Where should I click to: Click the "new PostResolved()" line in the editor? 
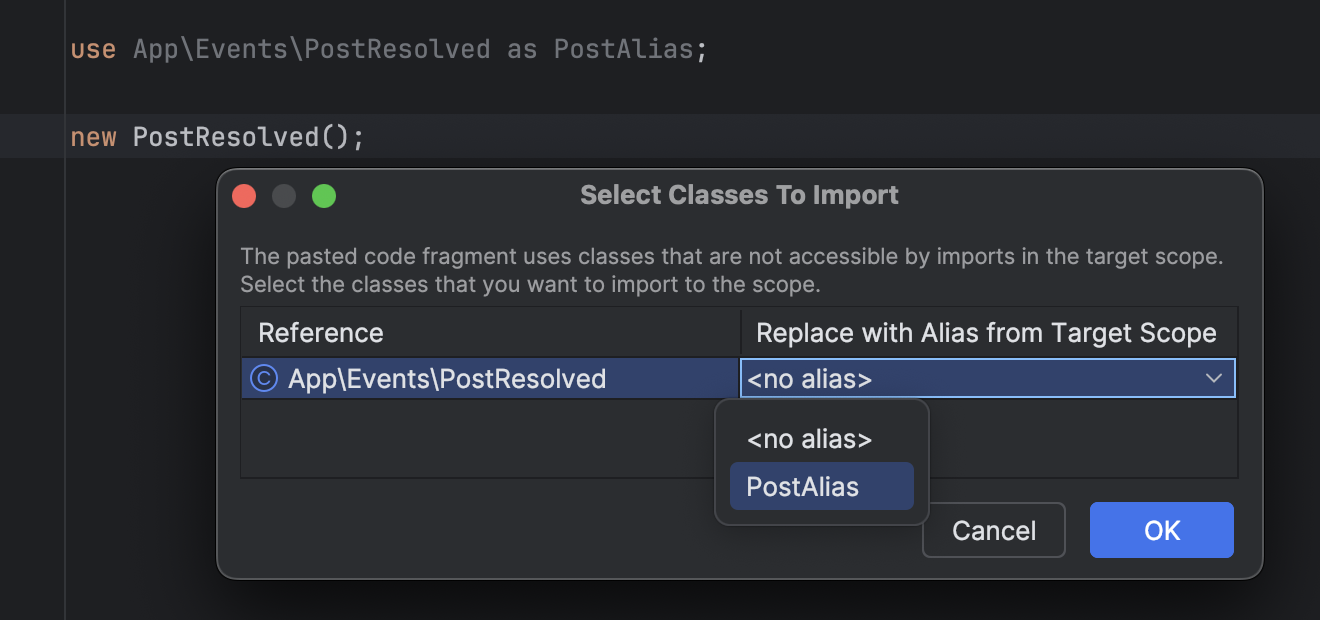215,136
